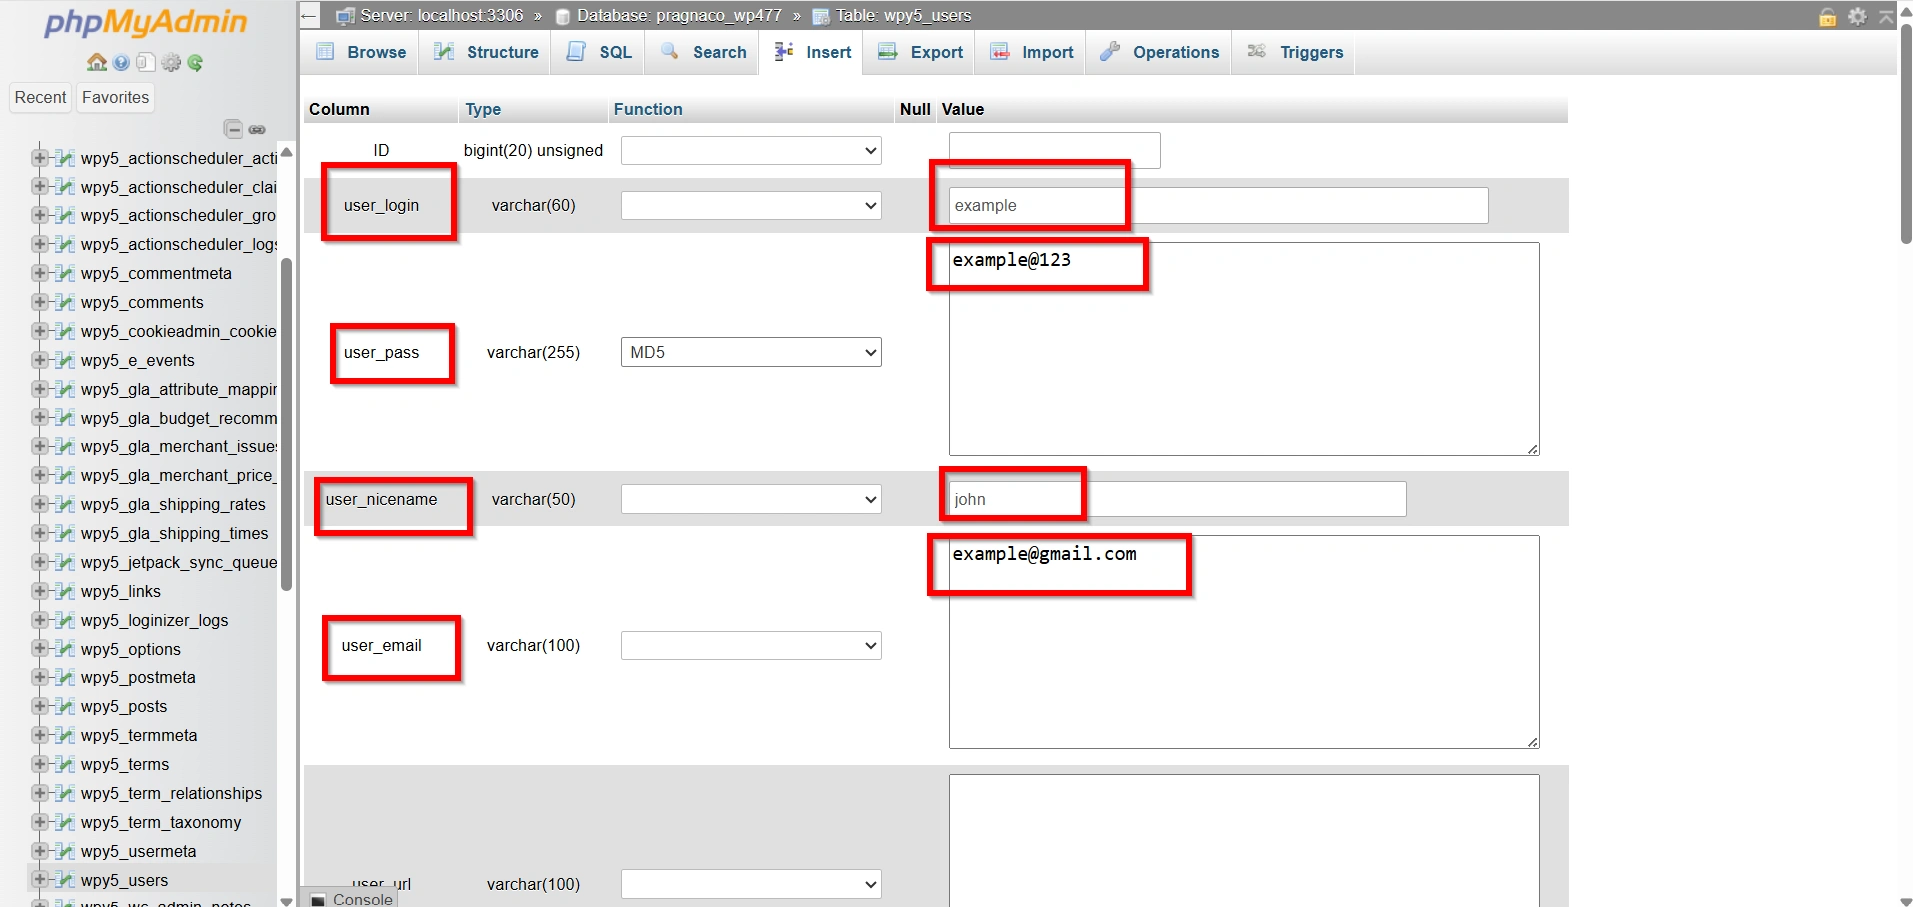Open Function dropdown for user_email row
This screenshot has width=1913, height=907.
[751, 646]
